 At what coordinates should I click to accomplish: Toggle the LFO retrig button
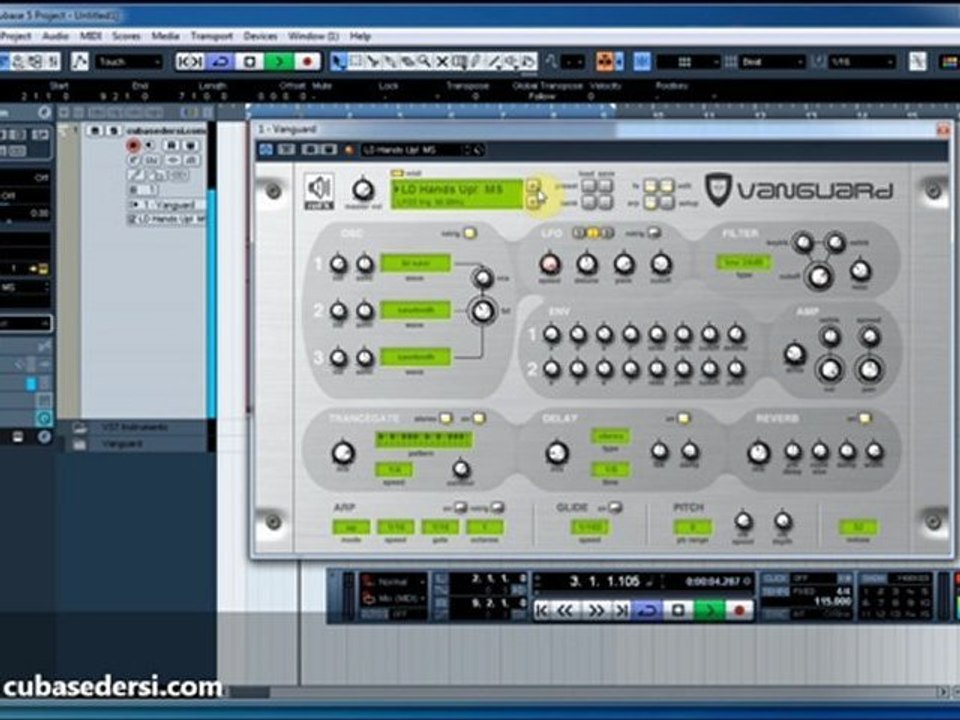pyautogui.click(x=653, y=233)
